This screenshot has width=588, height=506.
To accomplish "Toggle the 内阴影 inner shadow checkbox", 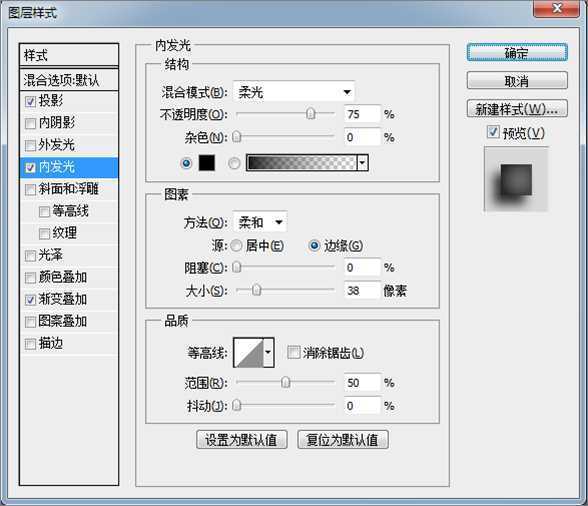I will (30, 123).
